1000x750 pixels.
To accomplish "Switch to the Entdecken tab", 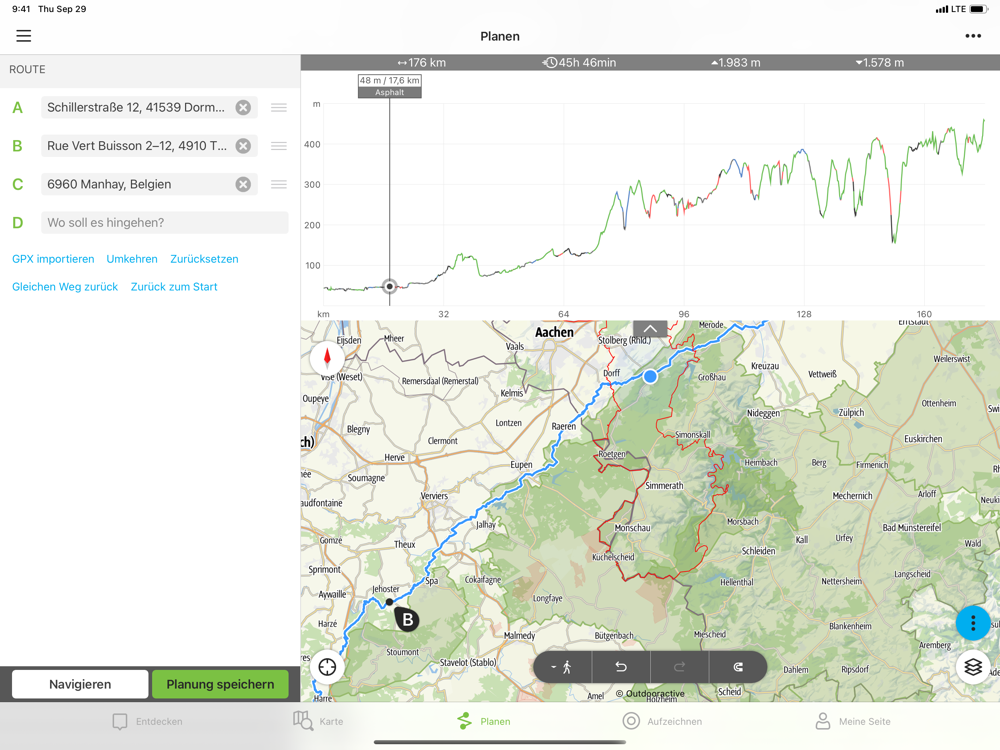I will pyautogui.click(x=147, y=721).
